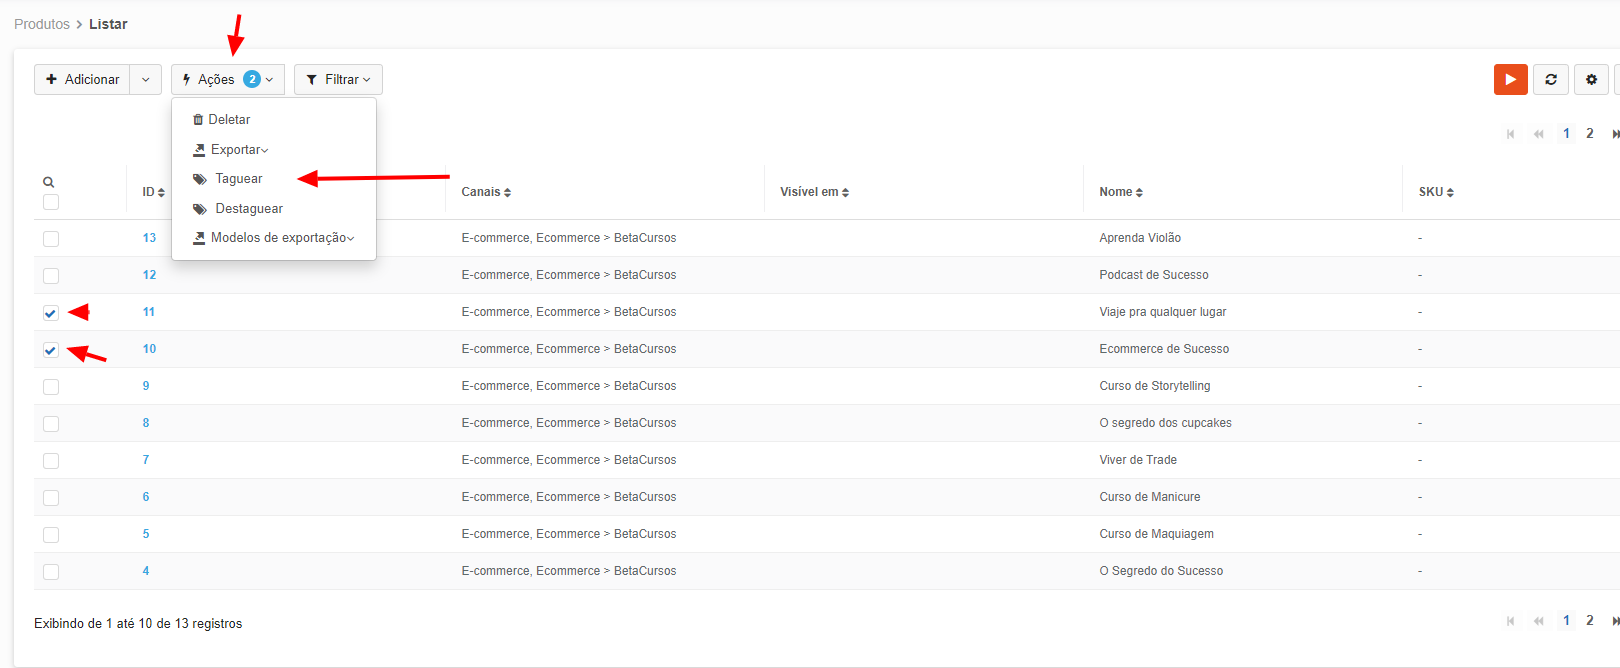Choose Taguear from the actions menu
Image resolution: width=1620 pixels, height=668 pixels.
[x=238, y=179]
